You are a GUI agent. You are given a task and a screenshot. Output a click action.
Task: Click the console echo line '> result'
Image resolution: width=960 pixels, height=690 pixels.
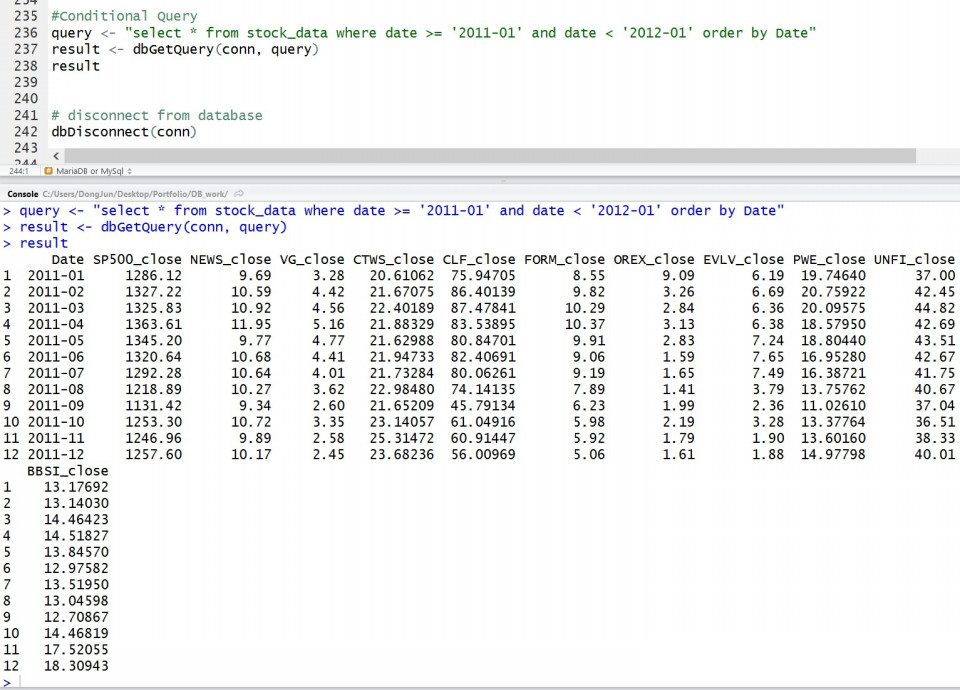36,243
